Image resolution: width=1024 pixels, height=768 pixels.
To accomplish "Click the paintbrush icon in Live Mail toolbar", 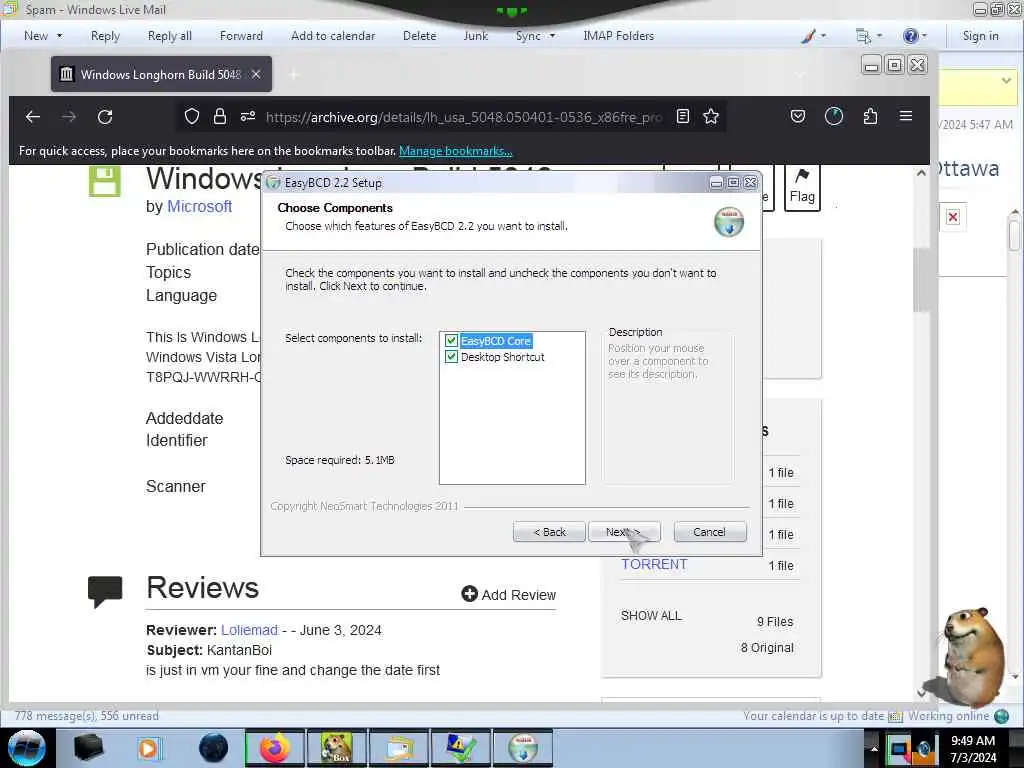I will 808,36.
